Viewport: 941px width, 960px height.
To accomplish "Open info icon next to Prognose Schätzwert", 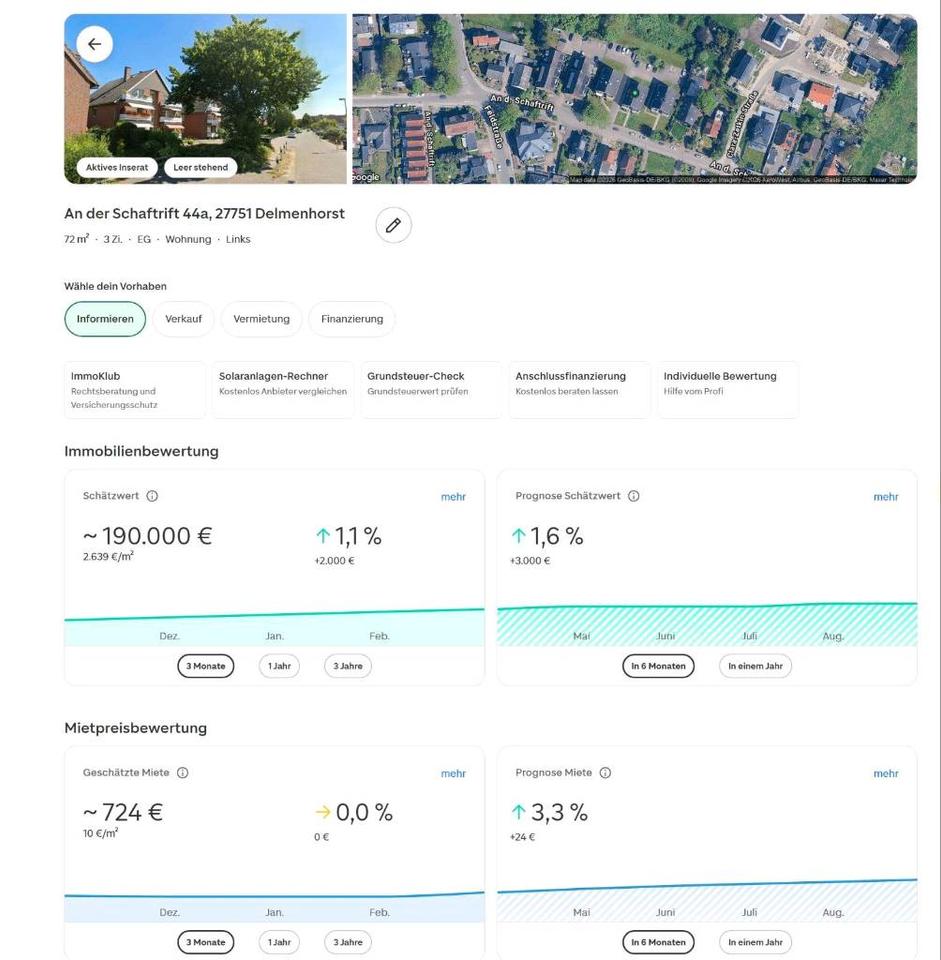I will 633,496.
